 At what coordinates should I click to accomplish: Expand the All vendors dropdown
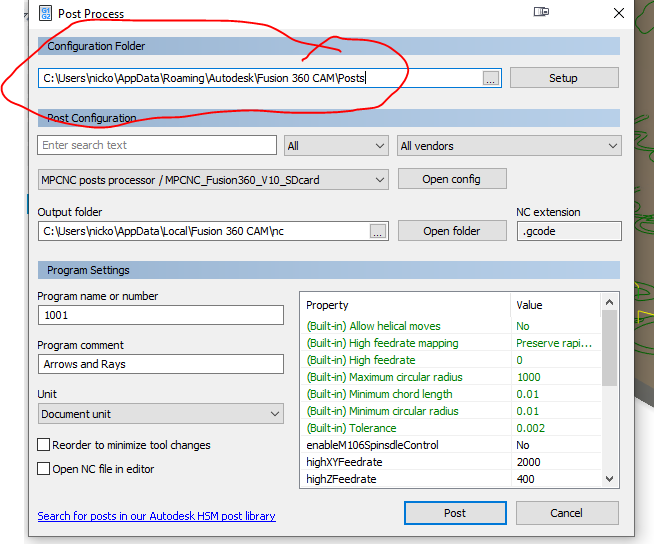pos(509,146)
